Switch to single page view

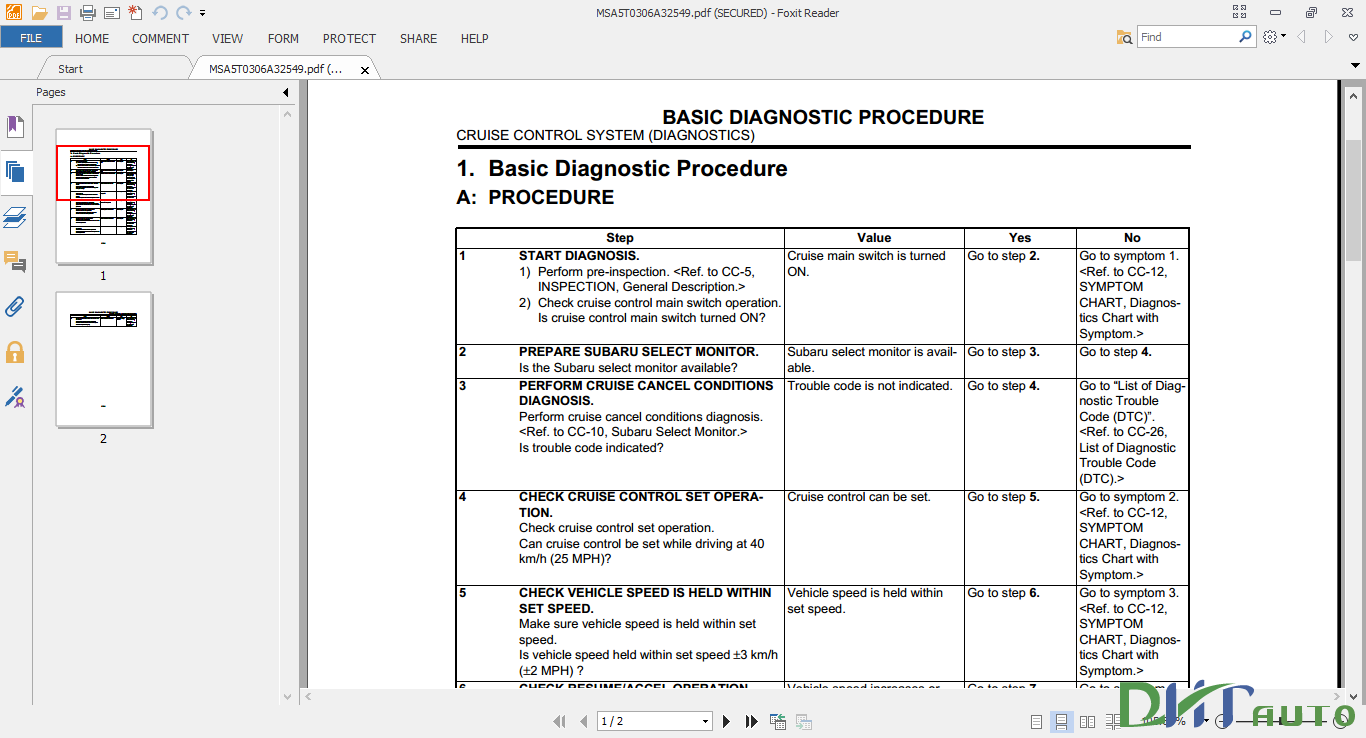point(1036,722)
